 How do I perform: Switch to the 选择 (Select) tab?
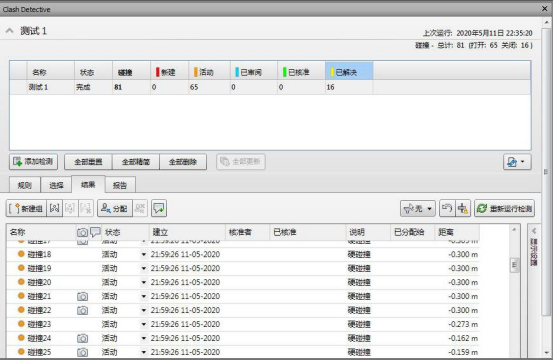[56, 185]
